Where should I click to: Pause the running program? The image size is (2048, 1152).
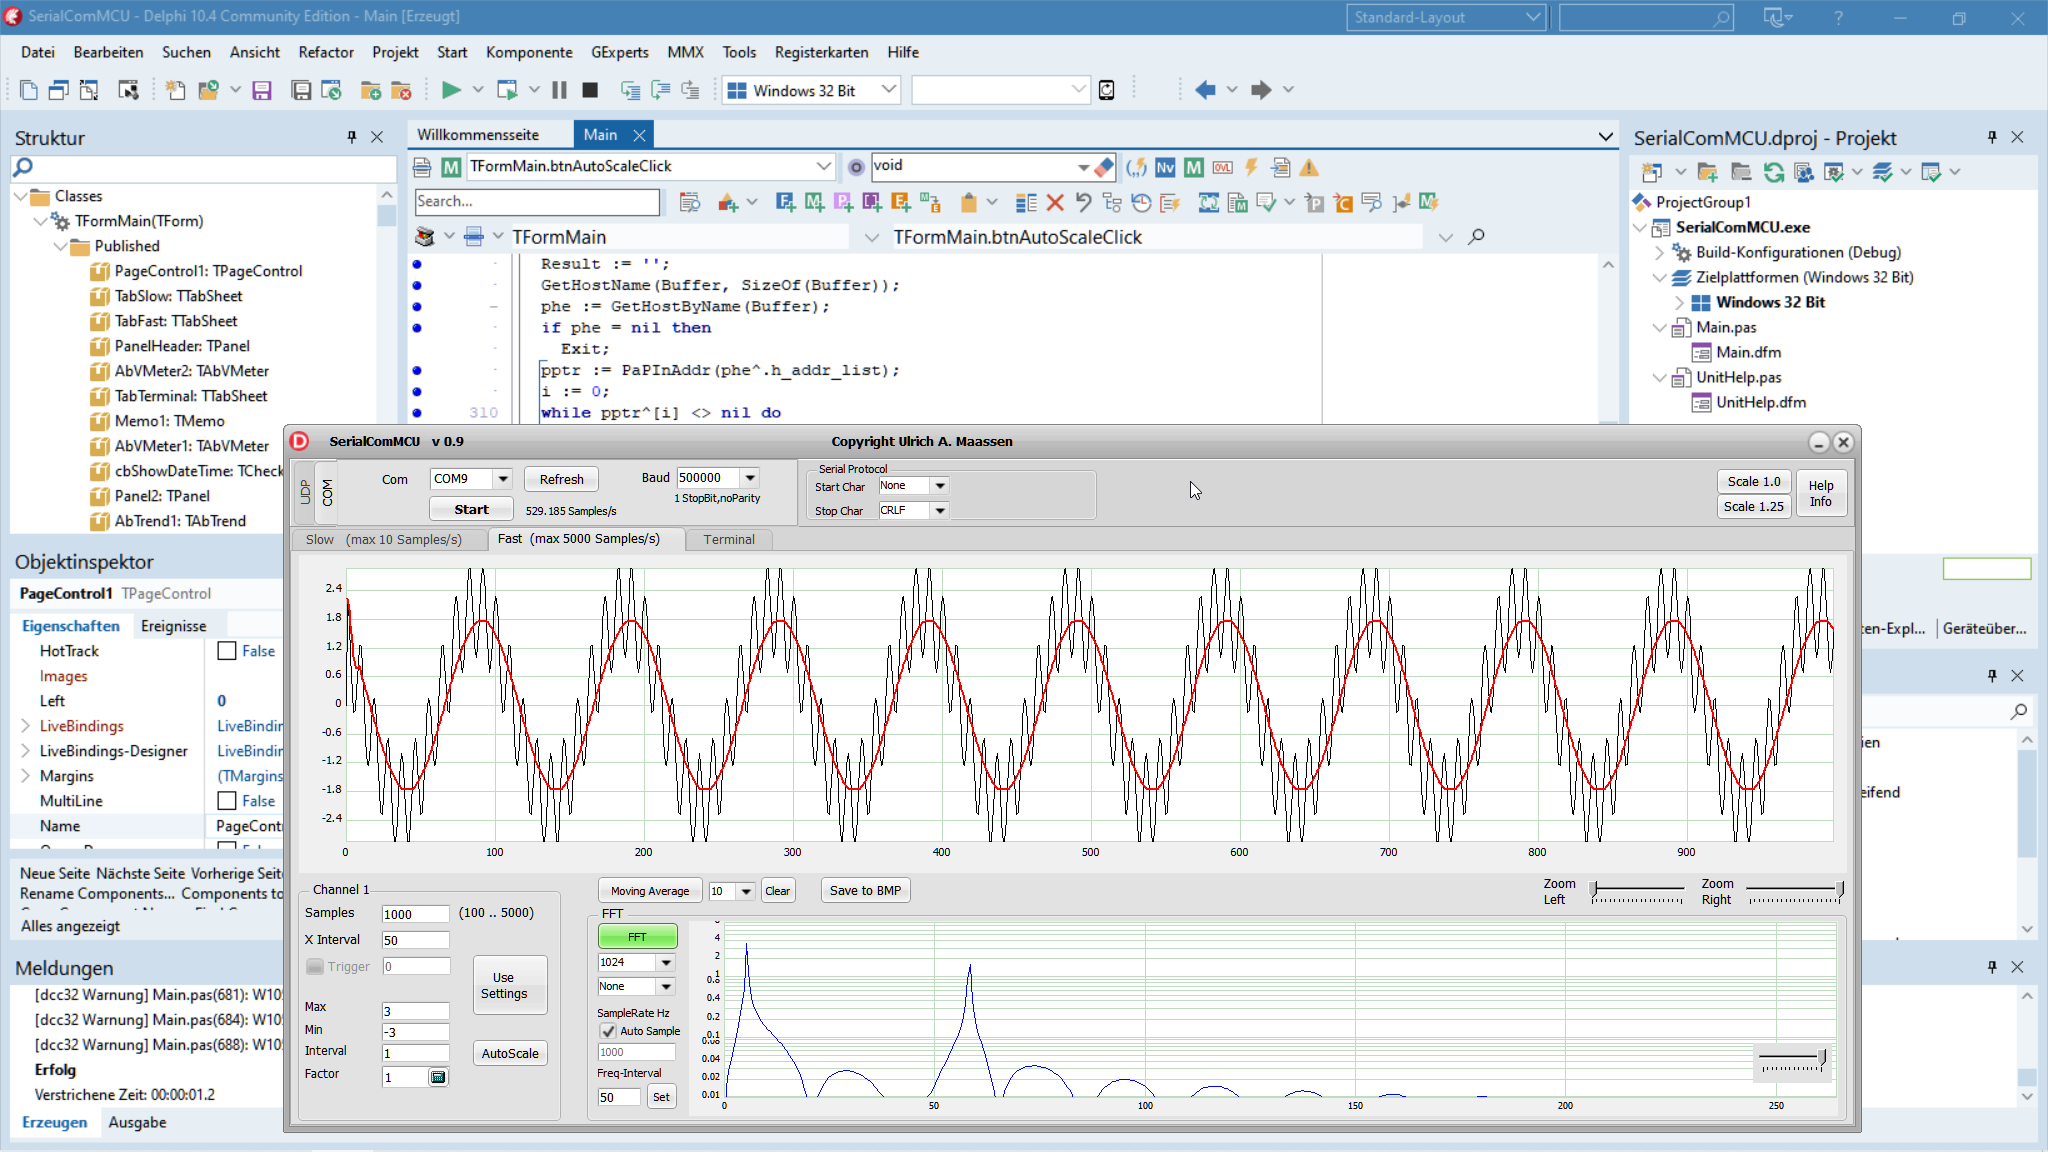pos(559,90)
